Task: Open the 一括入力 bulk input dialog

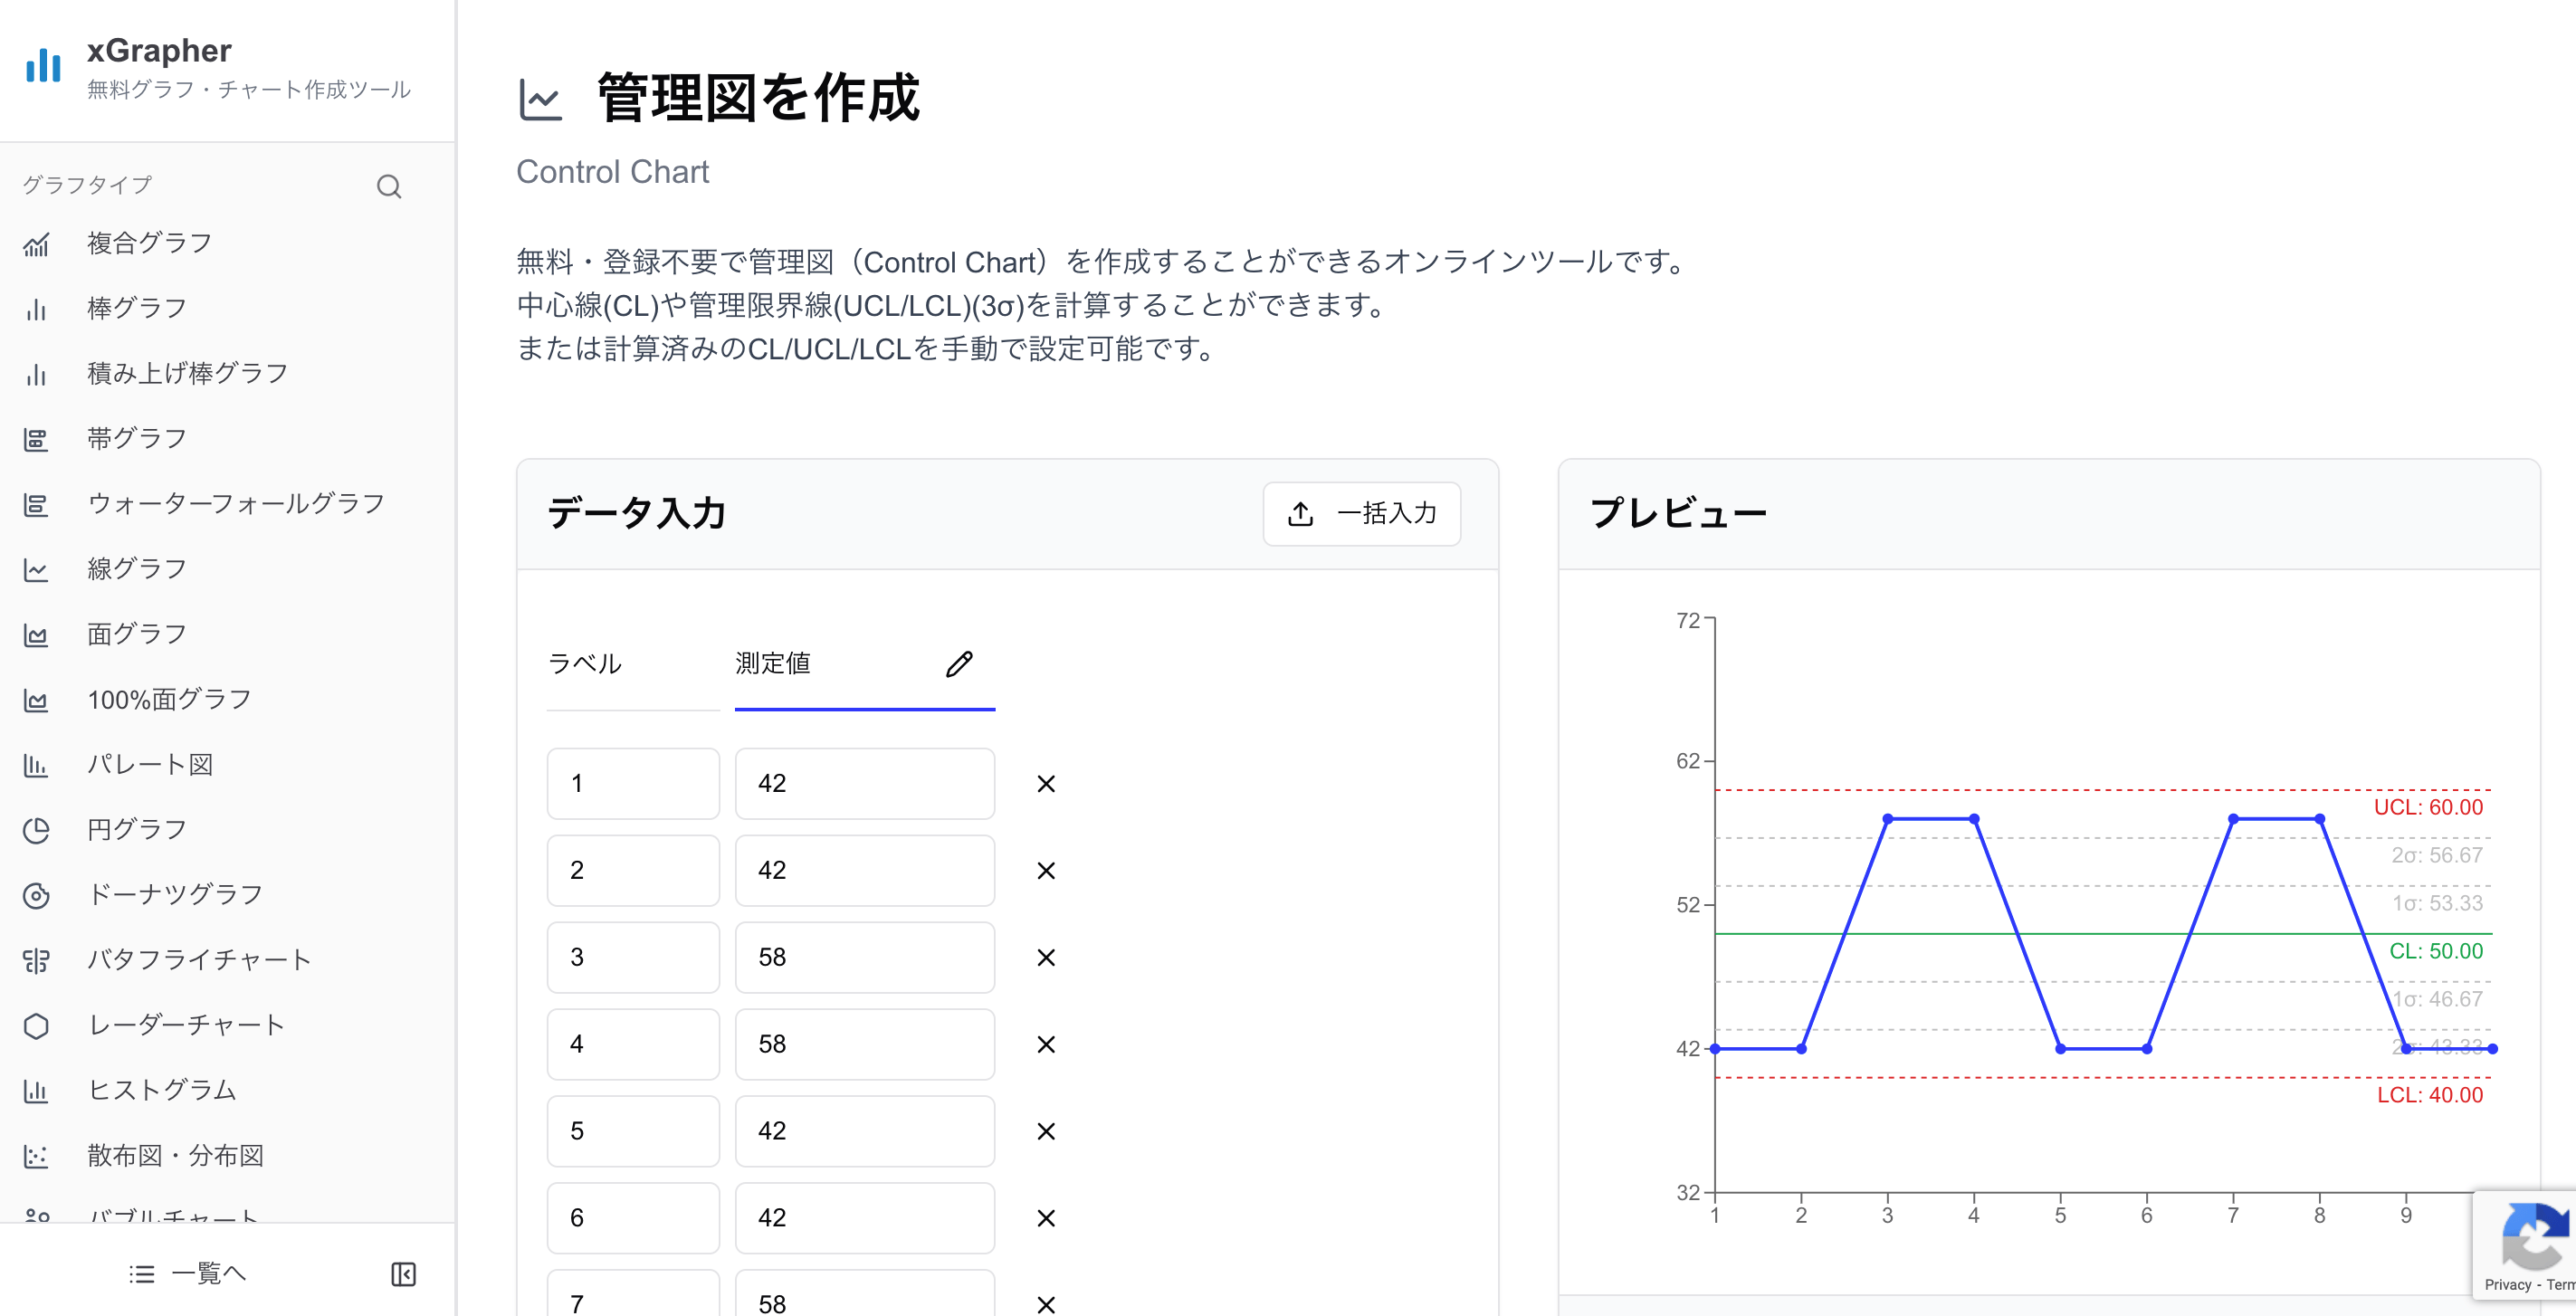Action: (1362, 513)
